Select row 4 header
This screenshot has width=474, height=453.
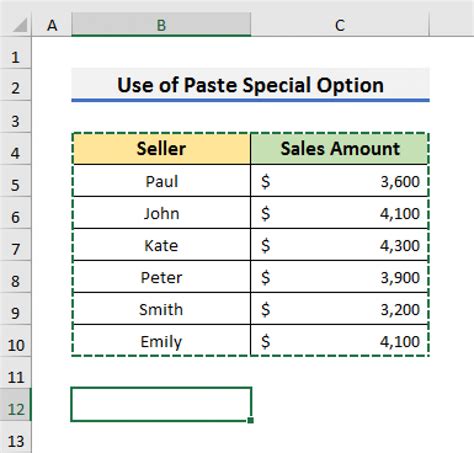[x=16, y=149]
